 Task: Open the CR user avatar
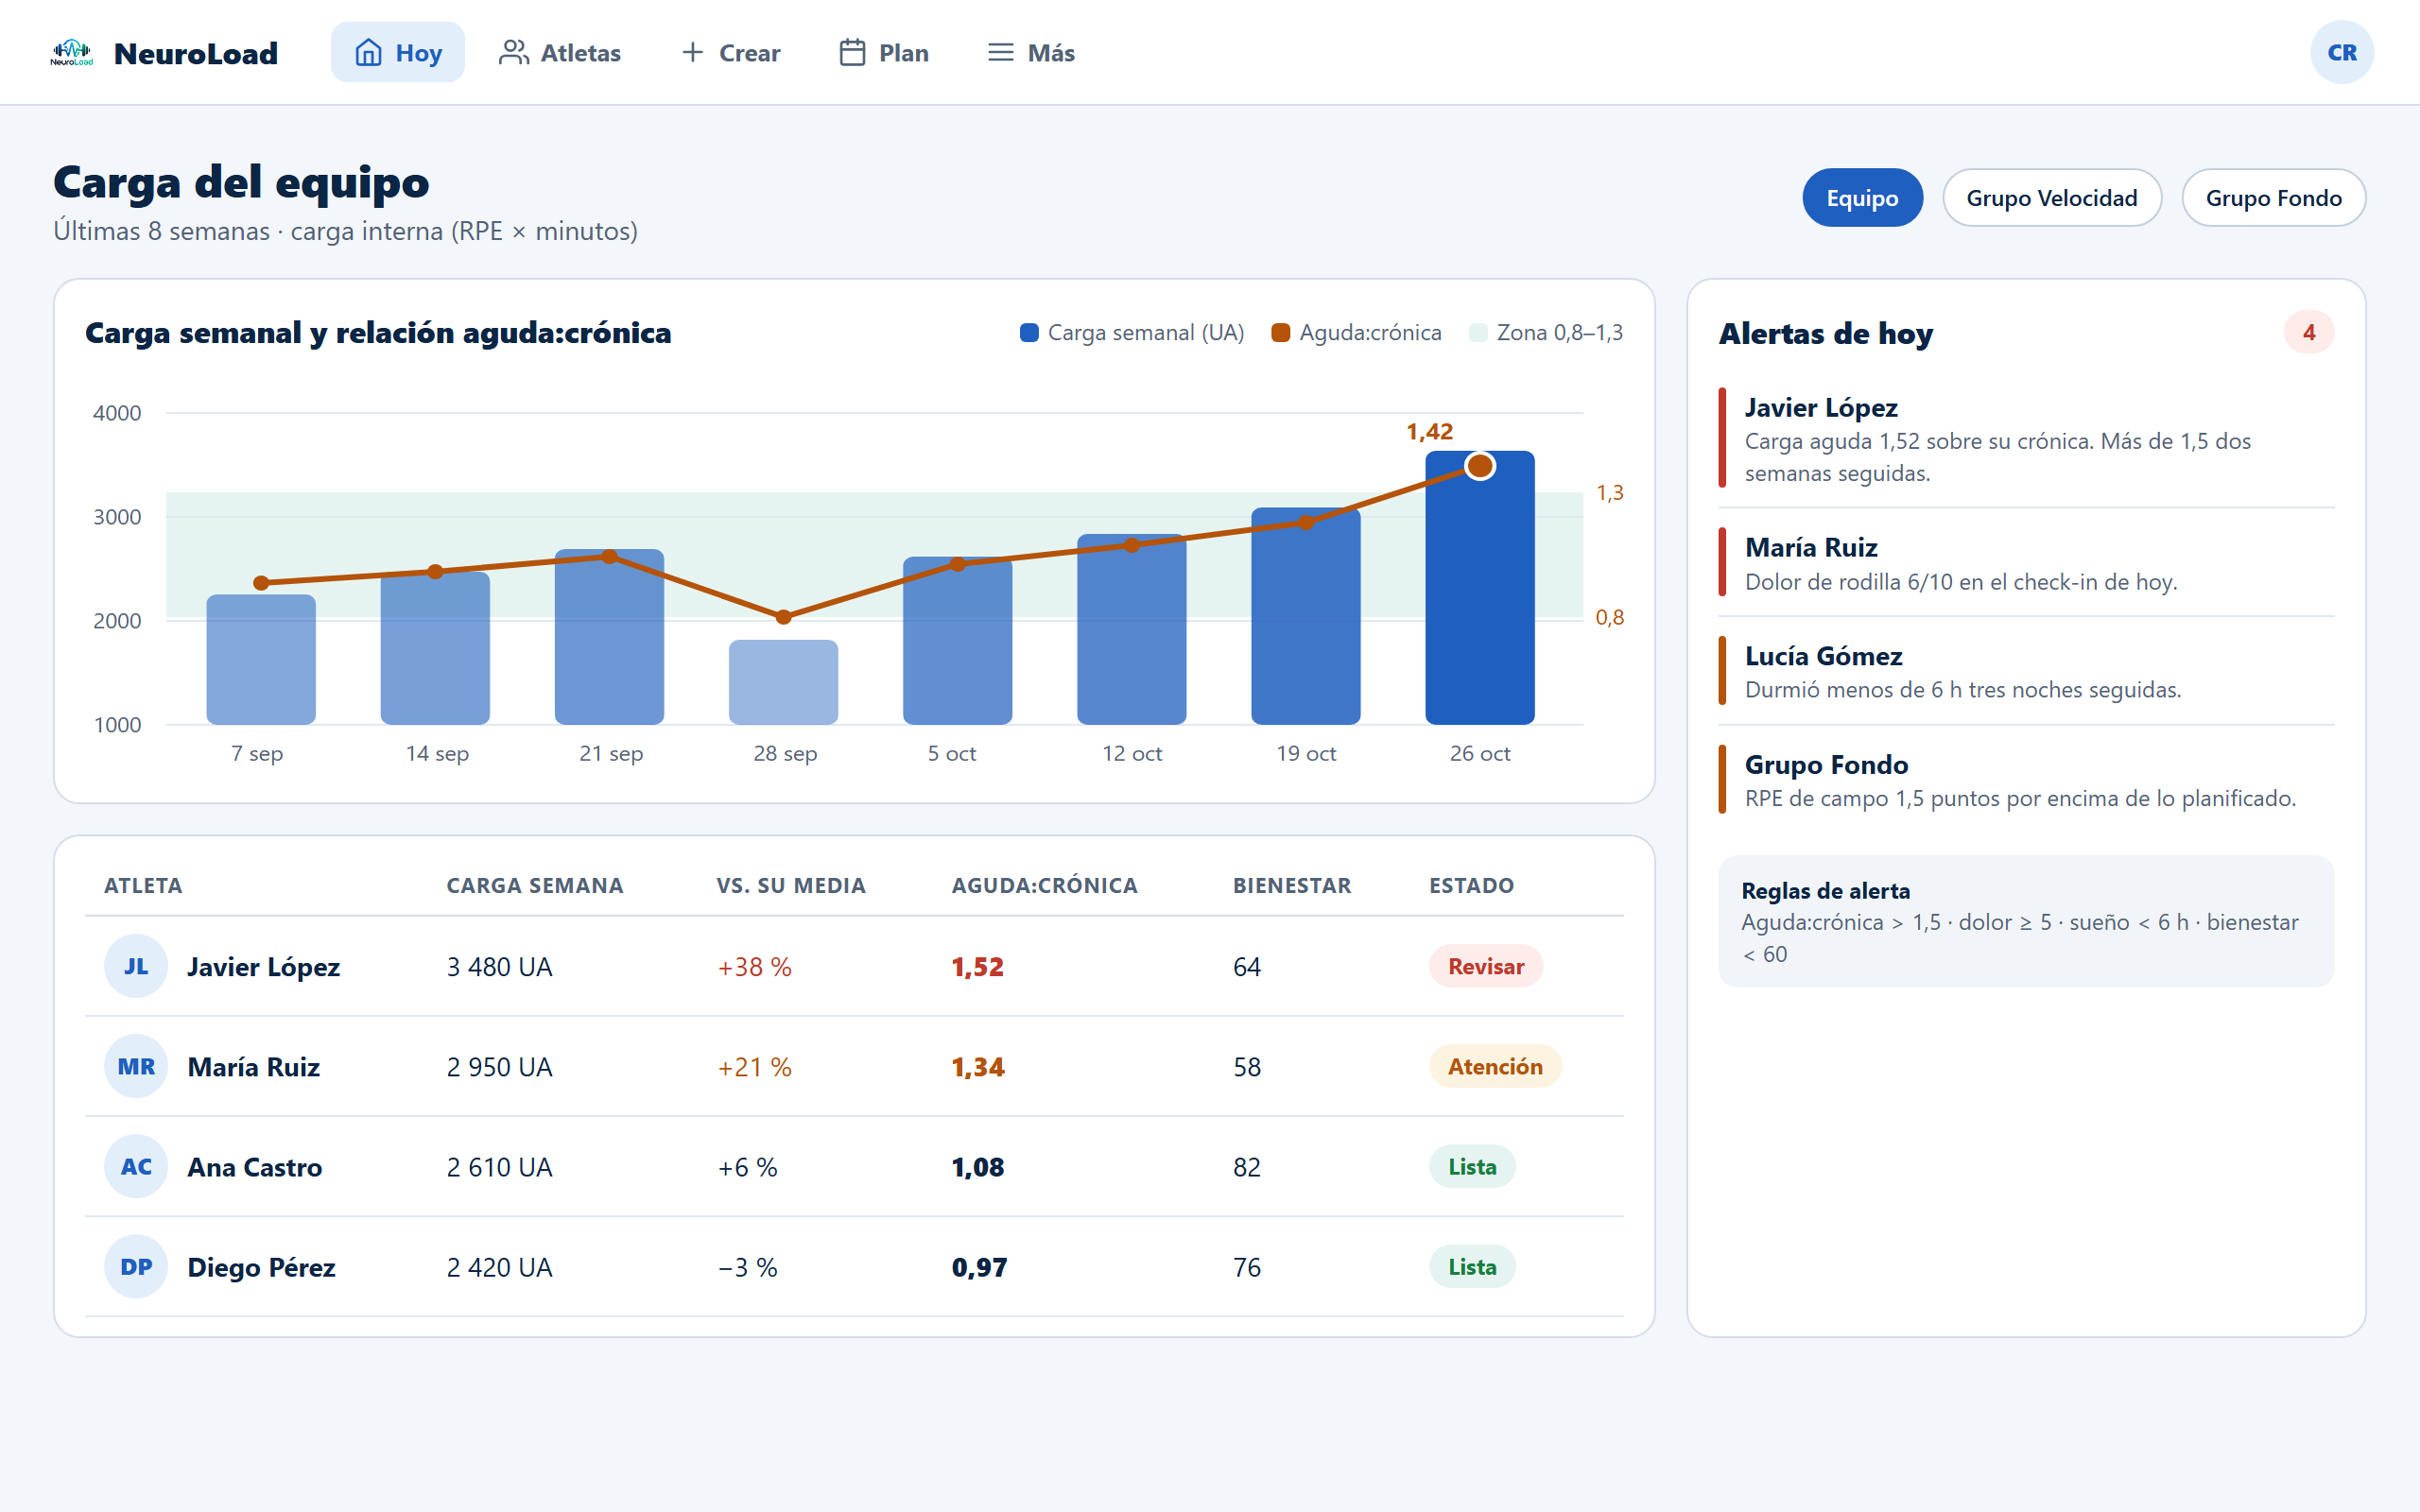[x=2342, y=52]
